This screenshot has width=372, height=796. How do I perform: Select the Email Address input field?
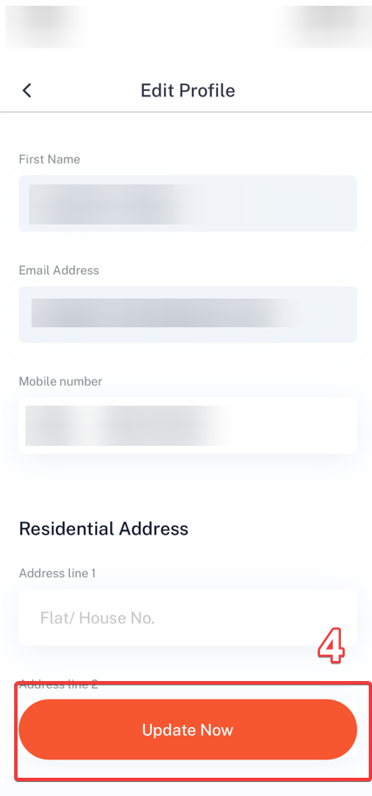tap(188, 314)
